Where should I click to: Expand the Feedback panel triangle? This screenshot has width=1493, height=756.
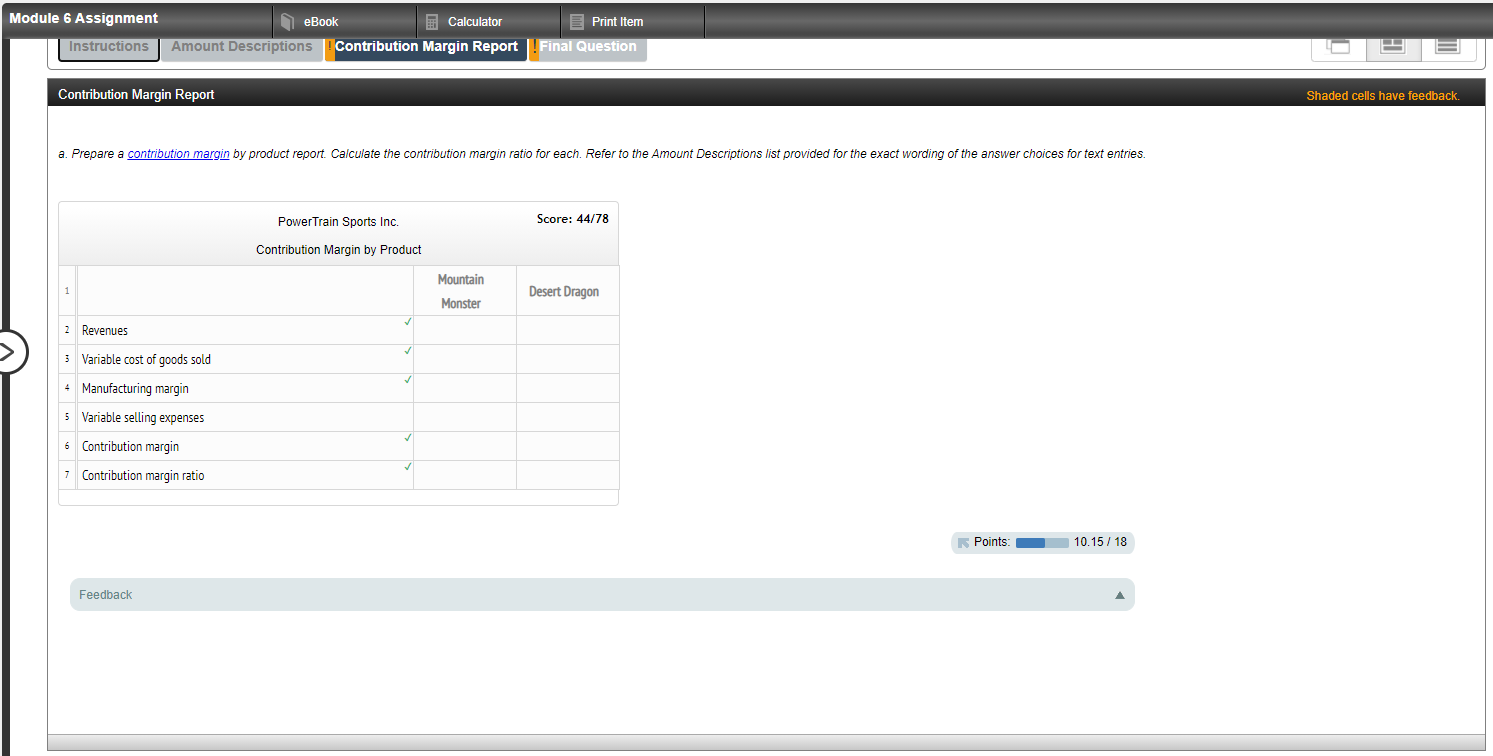tap(1119, 595)
